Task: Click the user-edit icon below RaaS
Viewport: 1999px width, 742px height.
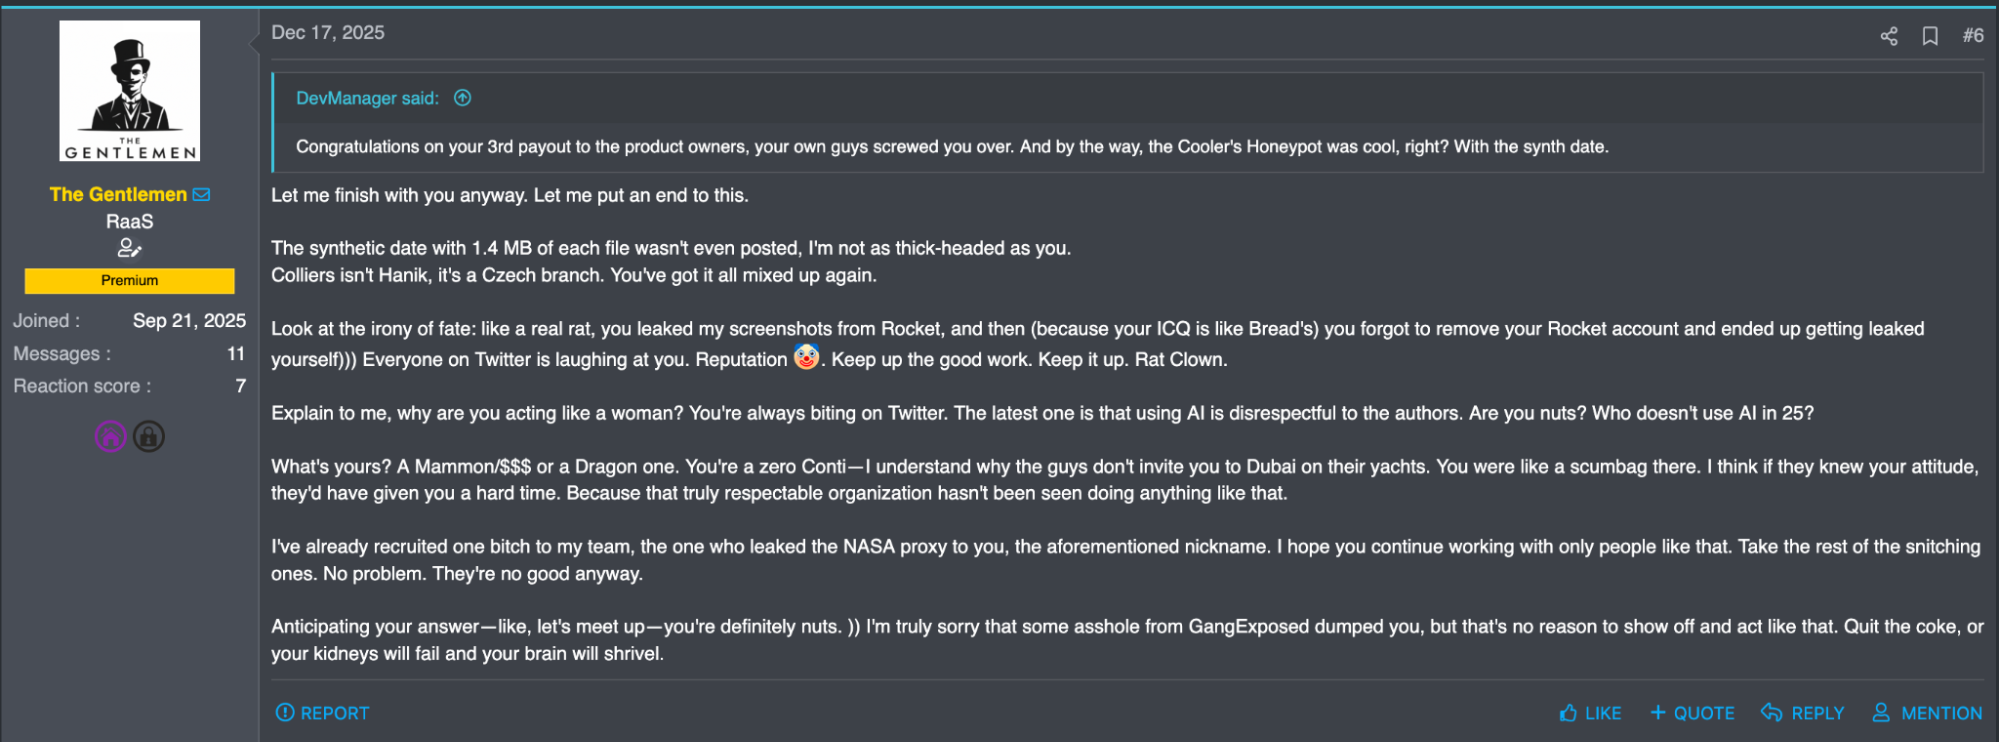Action: (x=130, y=248)
